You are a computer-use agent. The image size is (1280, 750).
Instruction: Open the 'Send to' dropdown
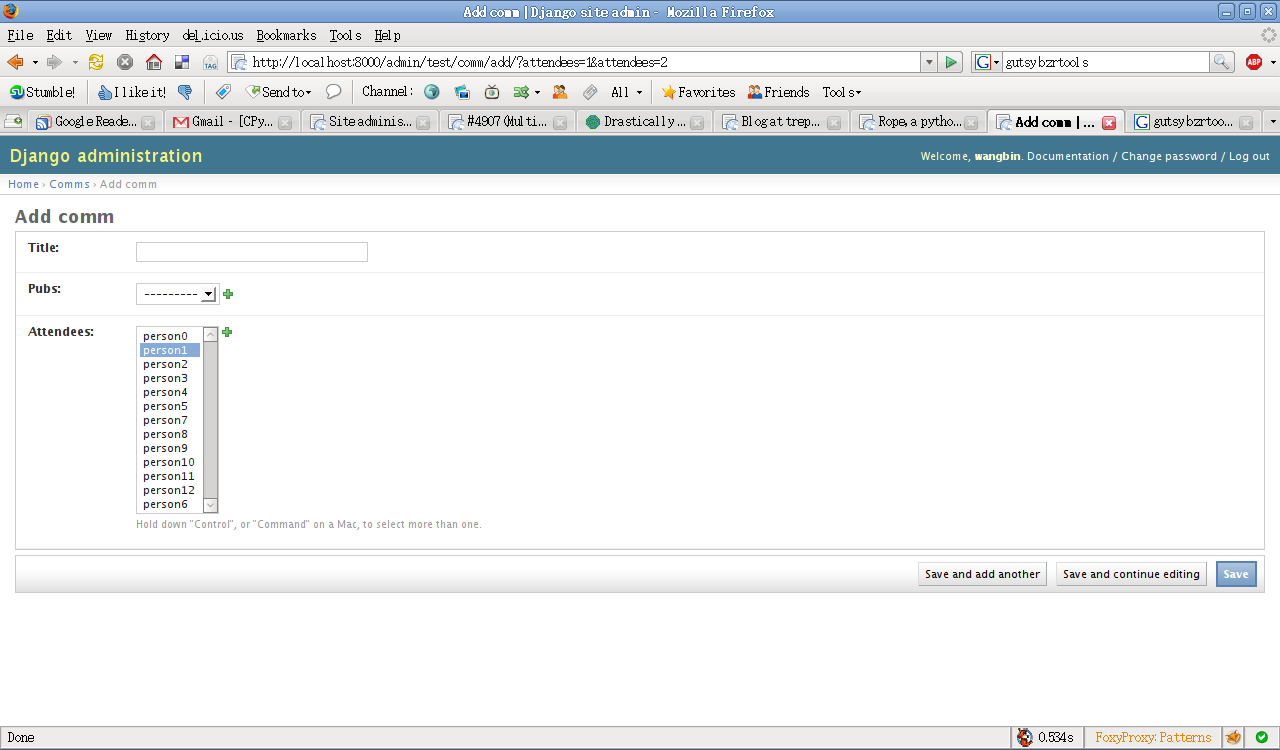pyautogui.click(x=278, y=92)
